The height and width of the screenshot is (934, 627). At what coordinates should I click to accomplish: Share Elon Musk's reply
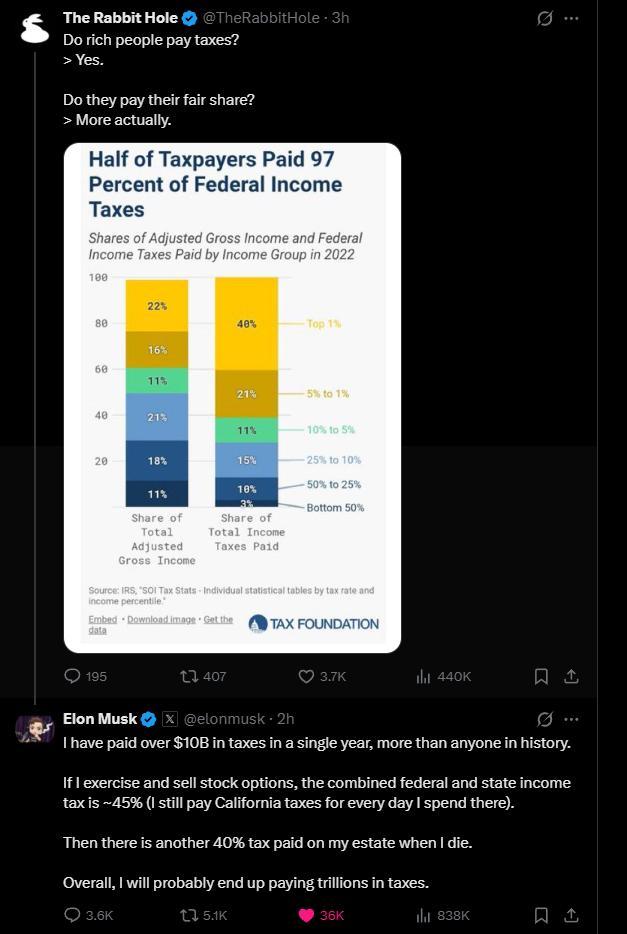pos(570,914)
